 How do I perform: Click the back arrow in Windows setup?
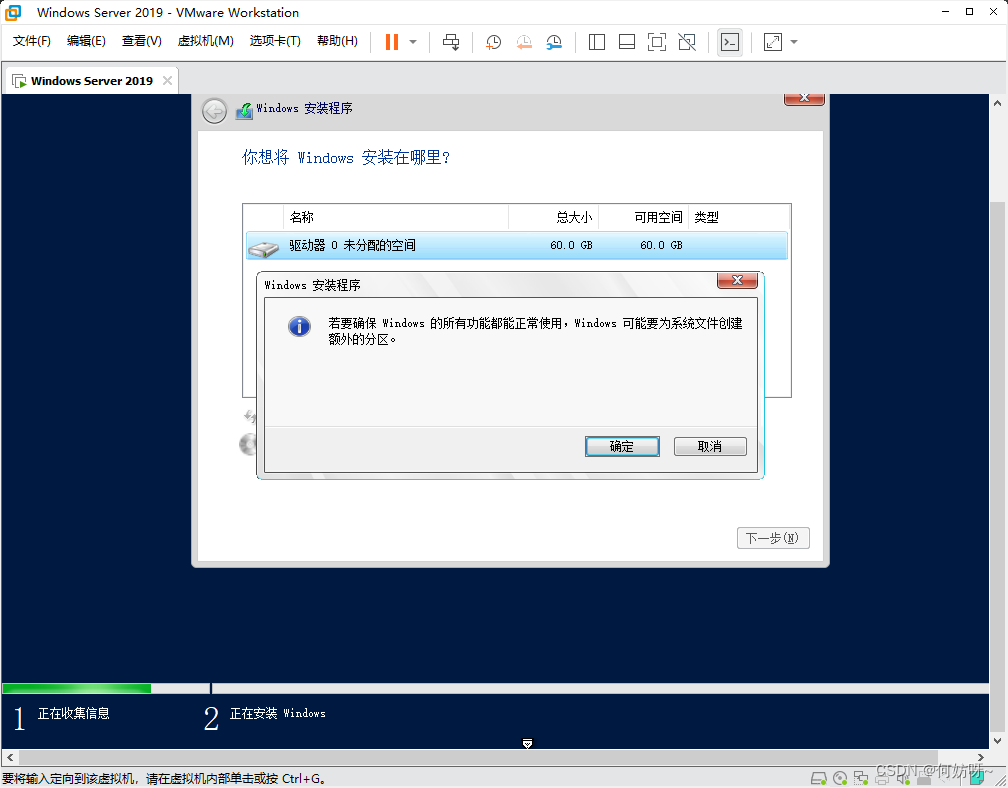214,111
